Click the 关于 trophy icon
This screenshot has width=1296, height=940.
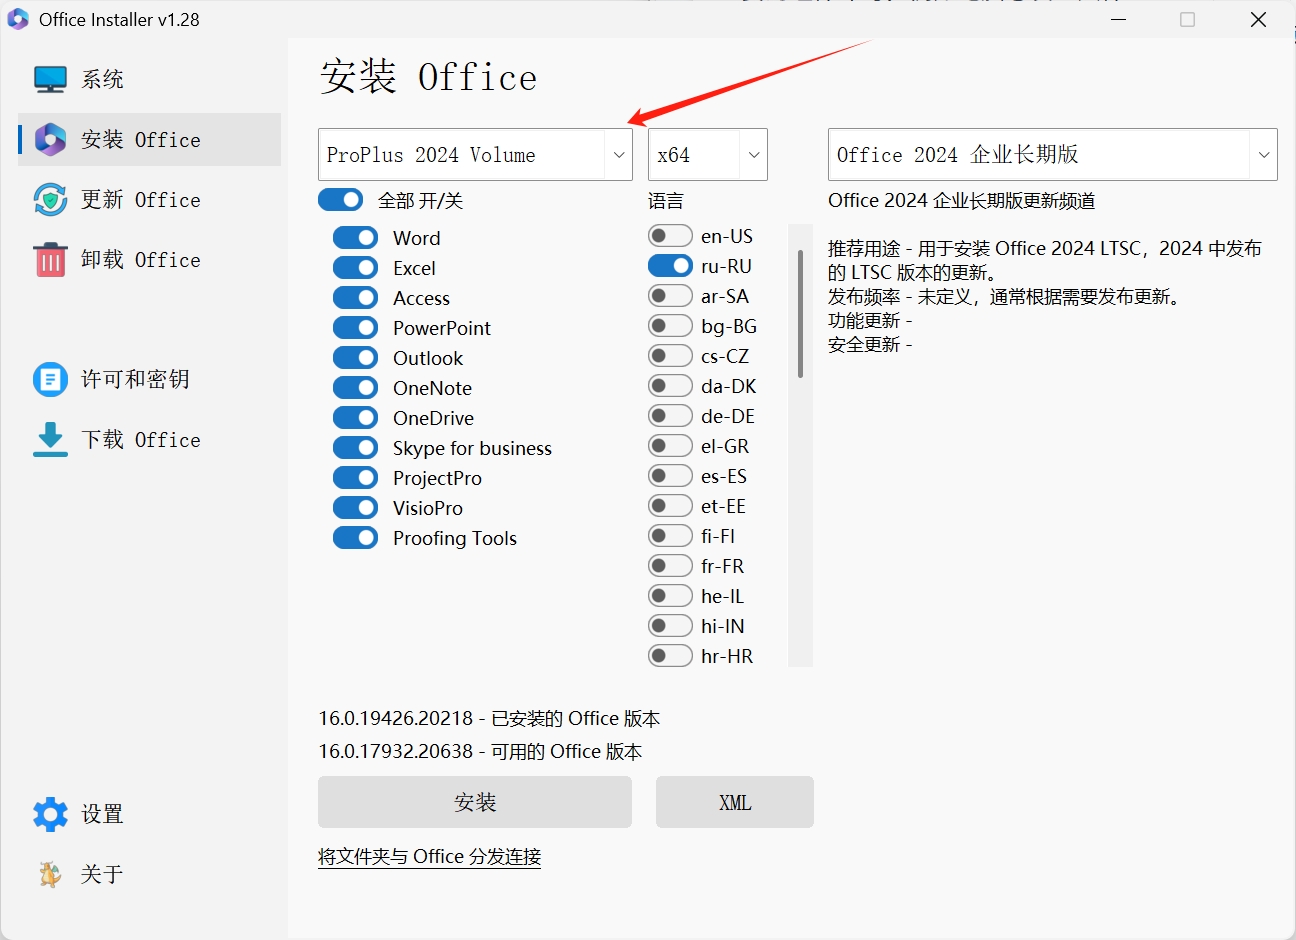(x=50, y=873)
